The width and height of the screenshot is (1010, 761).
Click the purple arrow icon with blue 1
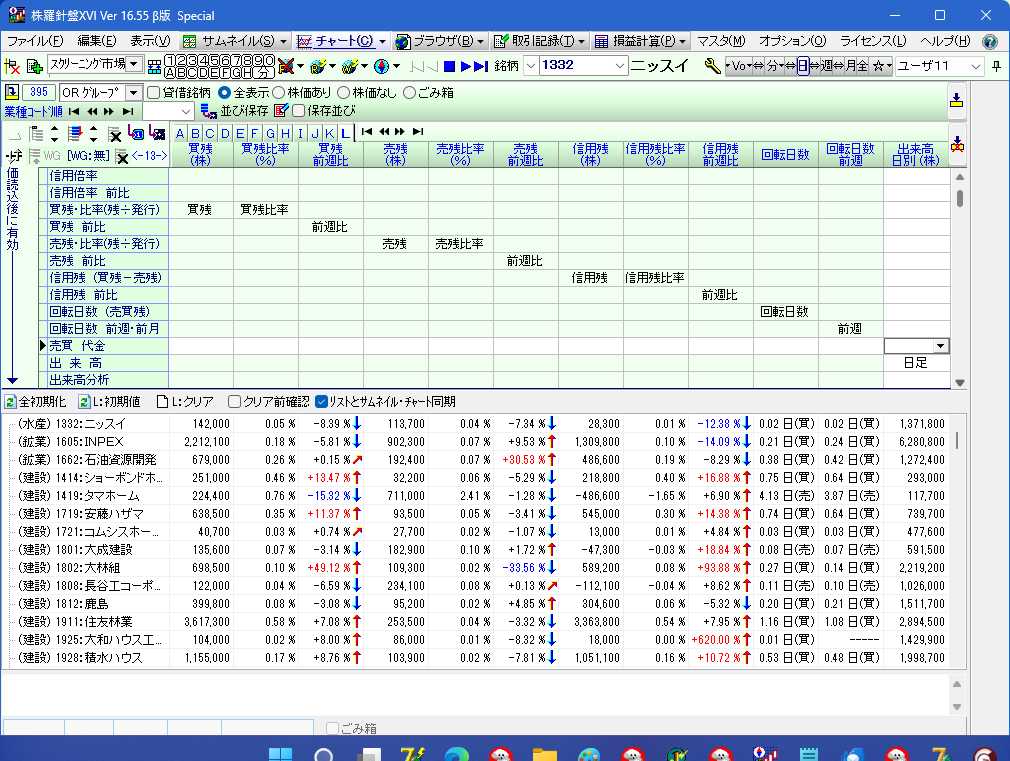click(x=136, y=133)
